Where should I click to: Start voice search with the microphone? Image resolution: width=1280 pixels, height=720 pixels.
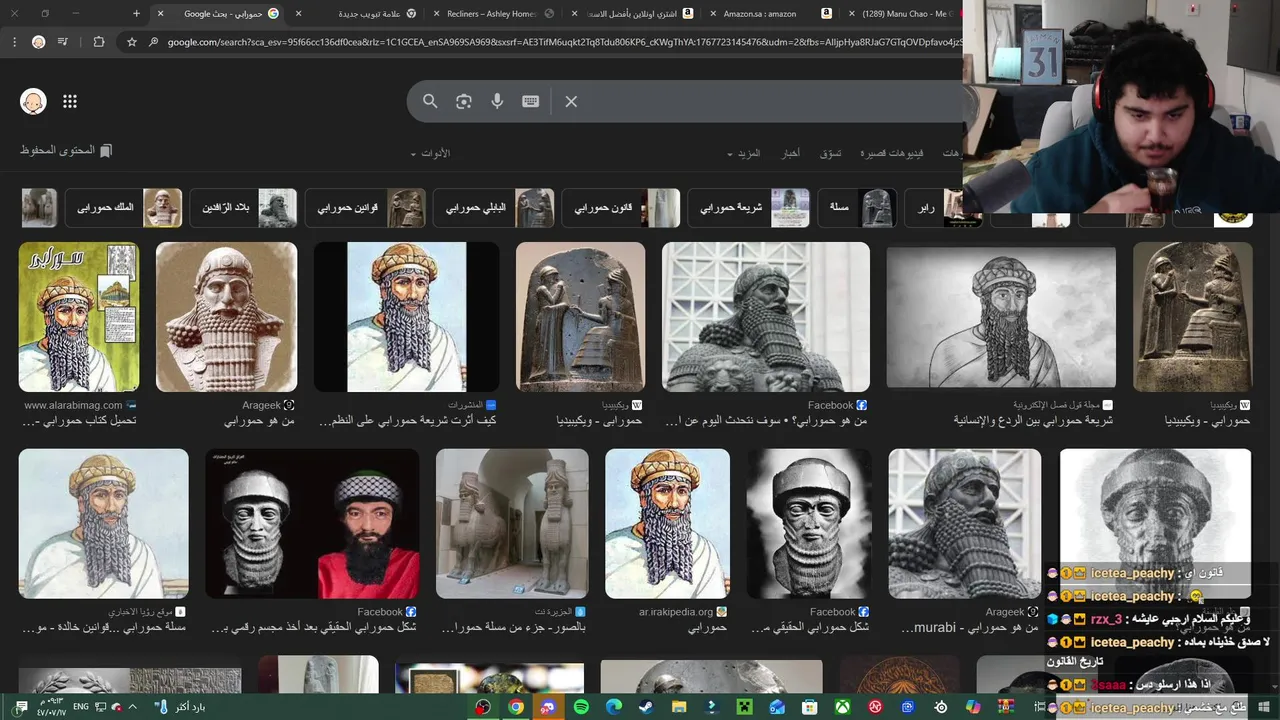497,101
